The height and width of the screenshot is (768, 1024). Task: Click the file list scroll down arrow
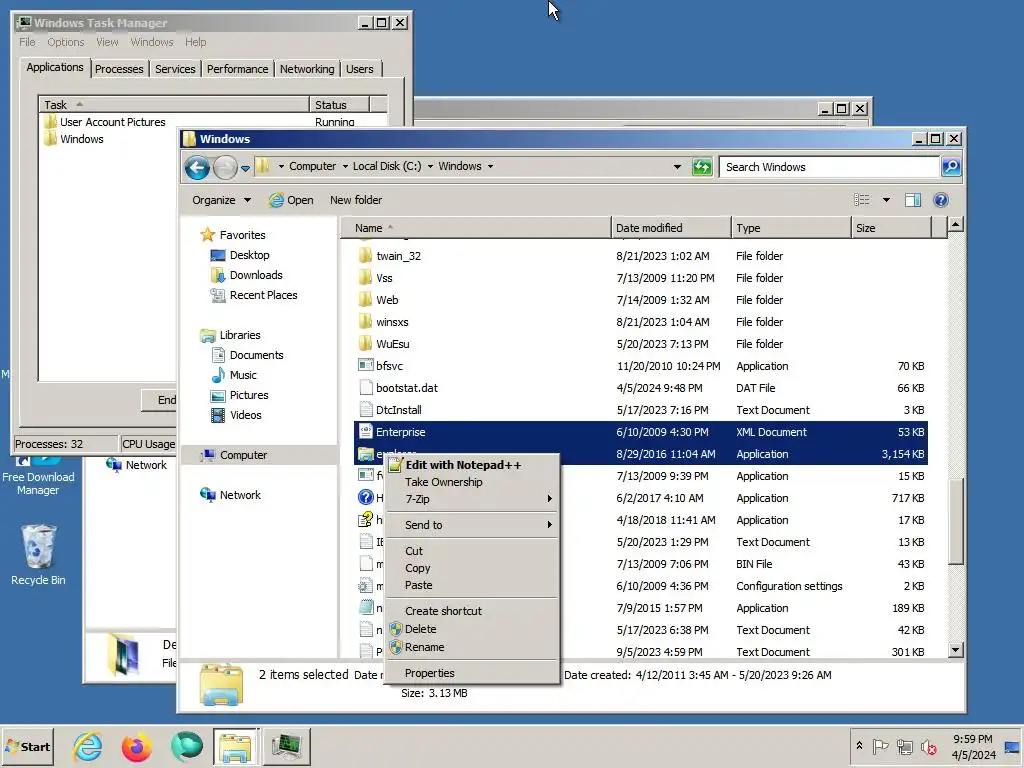click(956, 650)
